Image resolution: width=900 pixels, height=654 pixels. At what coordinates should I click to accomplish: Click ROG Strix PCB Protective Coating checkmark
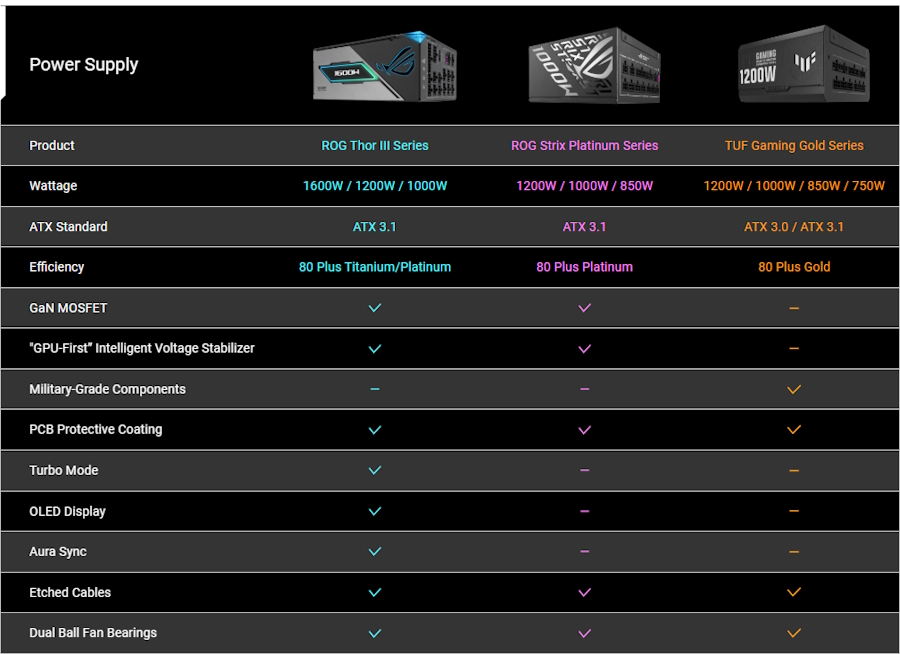click(x=585, y=430)
